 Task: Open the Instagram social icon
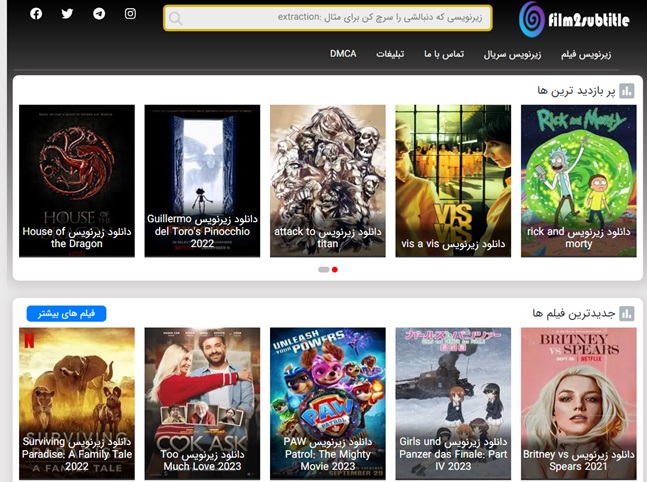pos(130,14)
